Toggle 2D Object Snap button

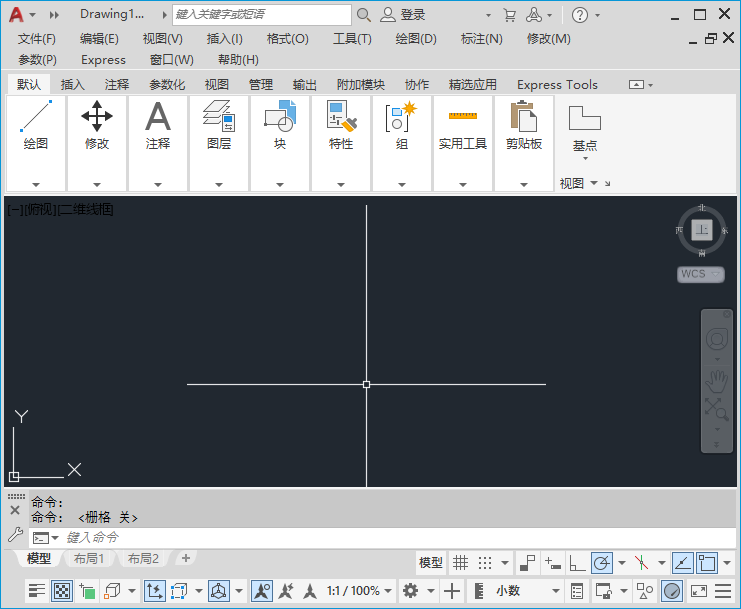(x=707, y=563)
